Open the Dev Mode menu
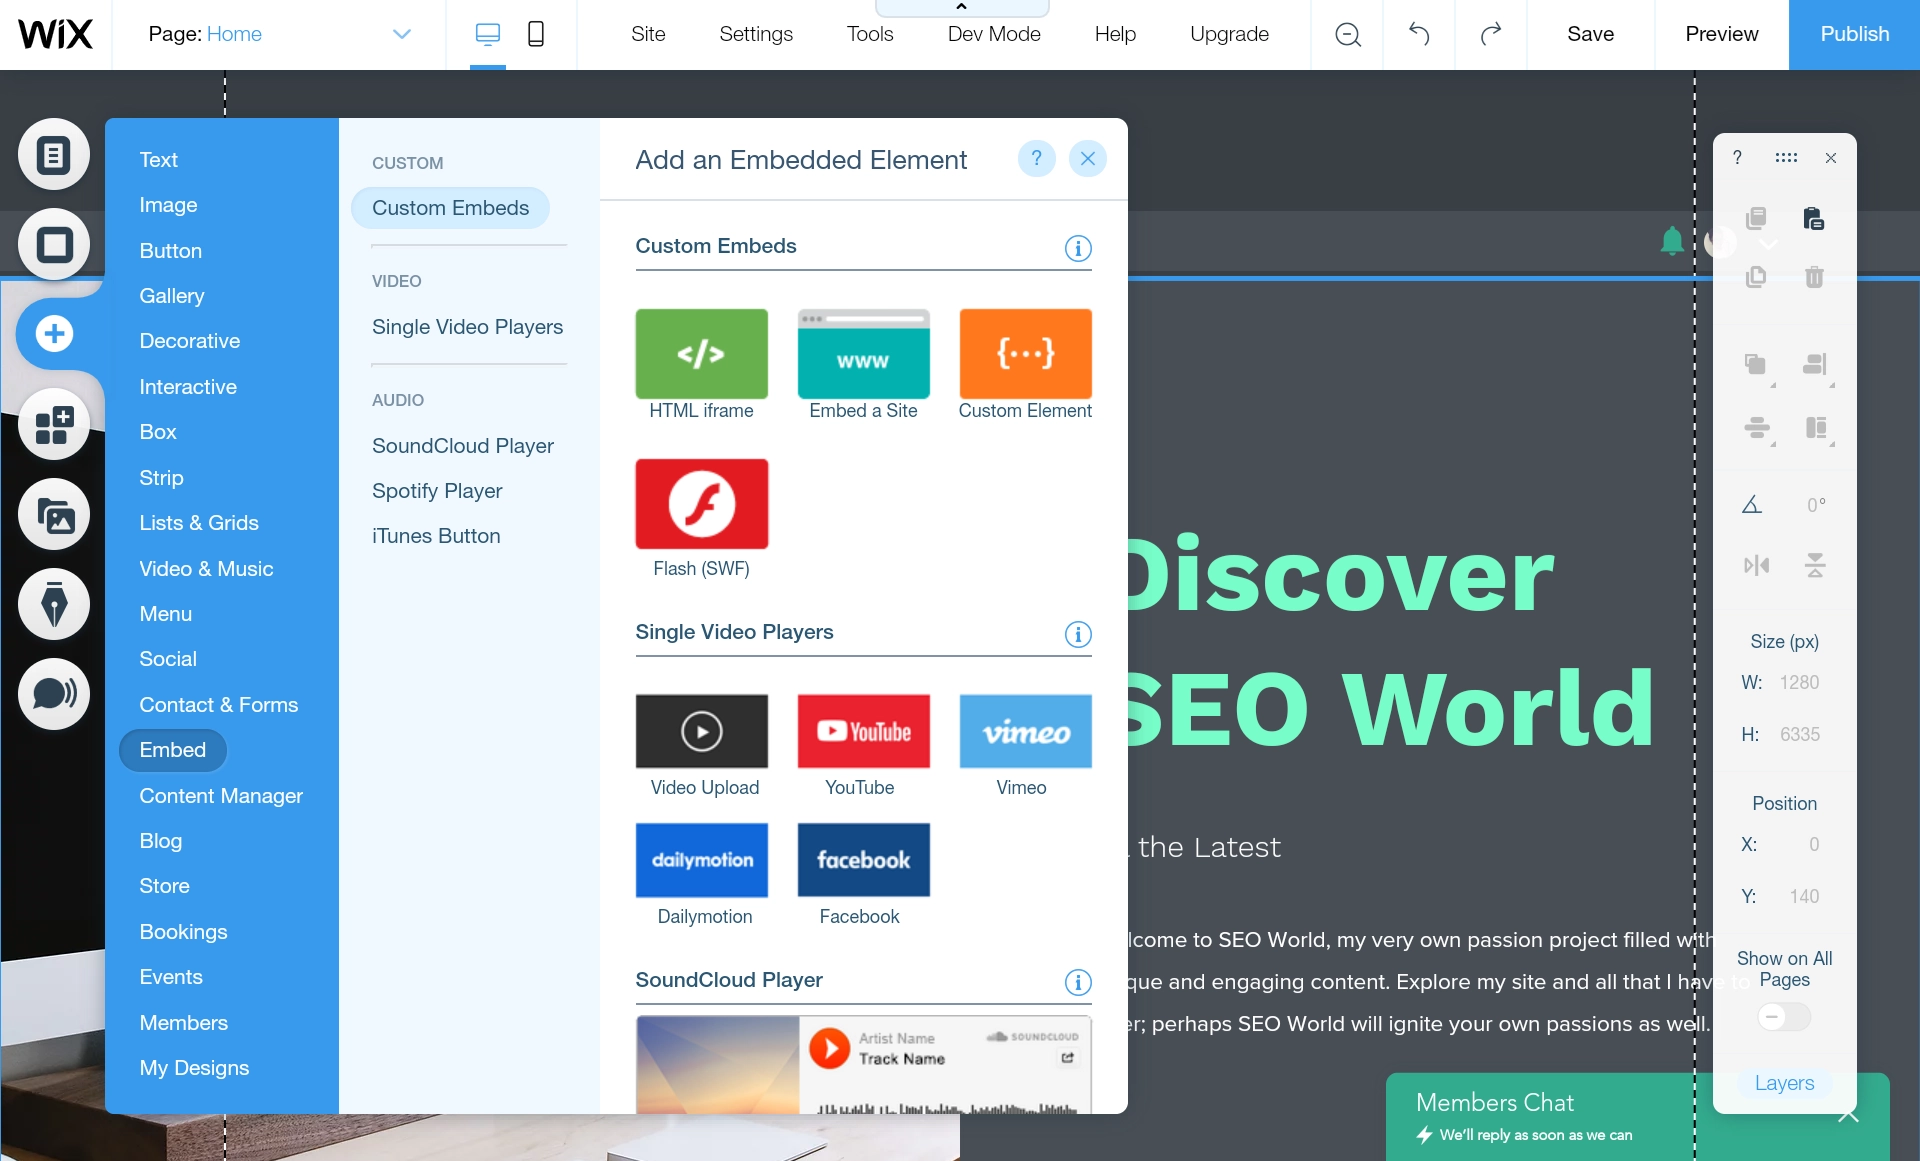This screenshot has width=1920, height=1161. [x=994, y=34]
